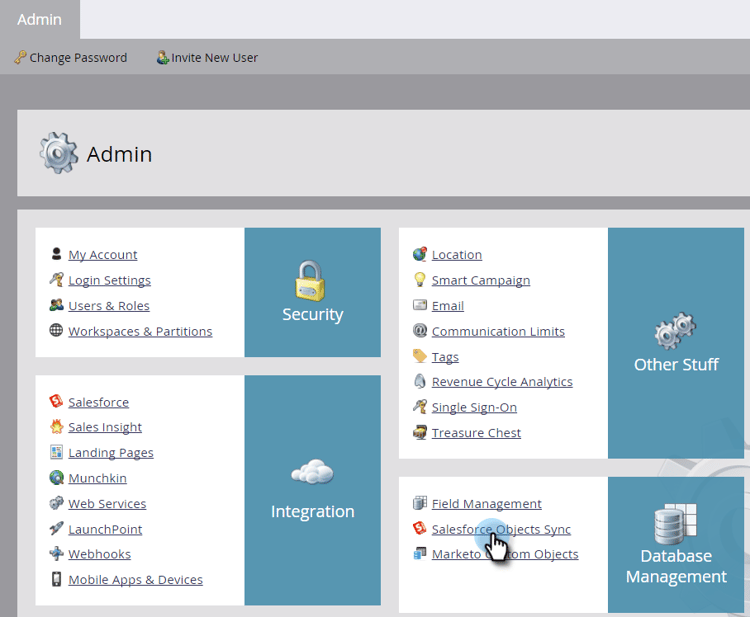The image size is (750, 617).
Task: Click the Mobile Apps & Devices phone icon
Action: (x=56, y=579)
